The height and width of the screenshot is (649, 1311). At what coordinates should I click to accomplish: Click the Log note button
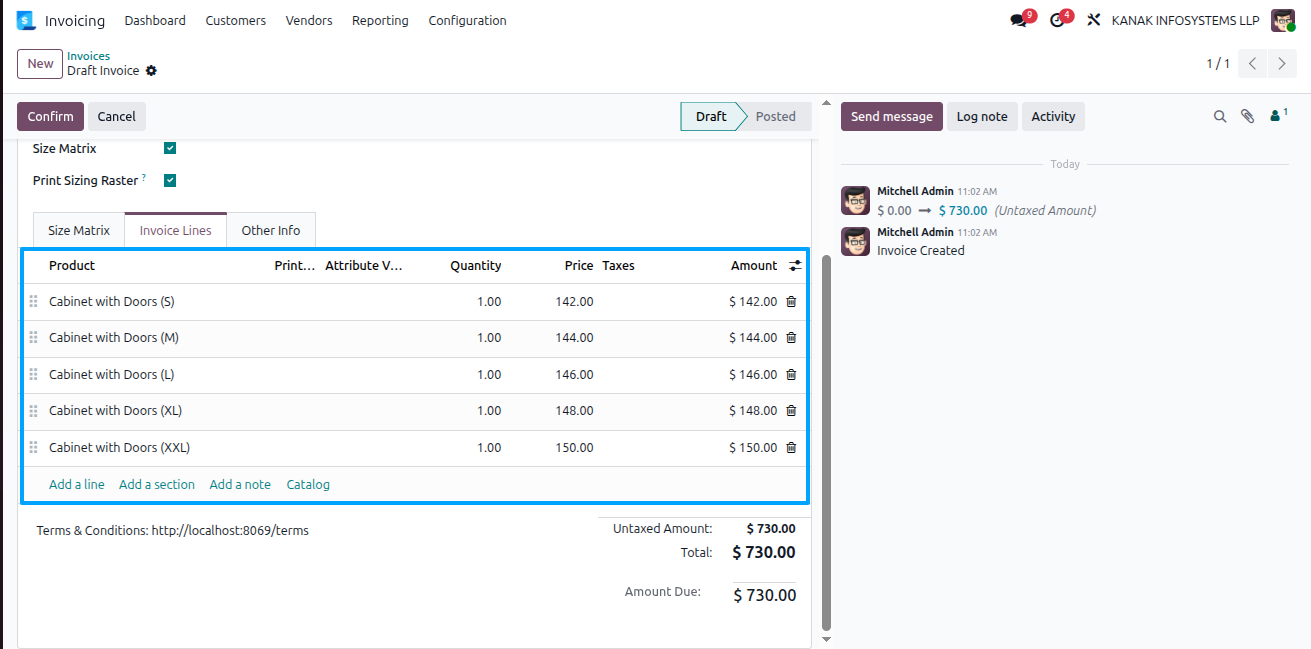pyautogui.click(x=982, y=116)
